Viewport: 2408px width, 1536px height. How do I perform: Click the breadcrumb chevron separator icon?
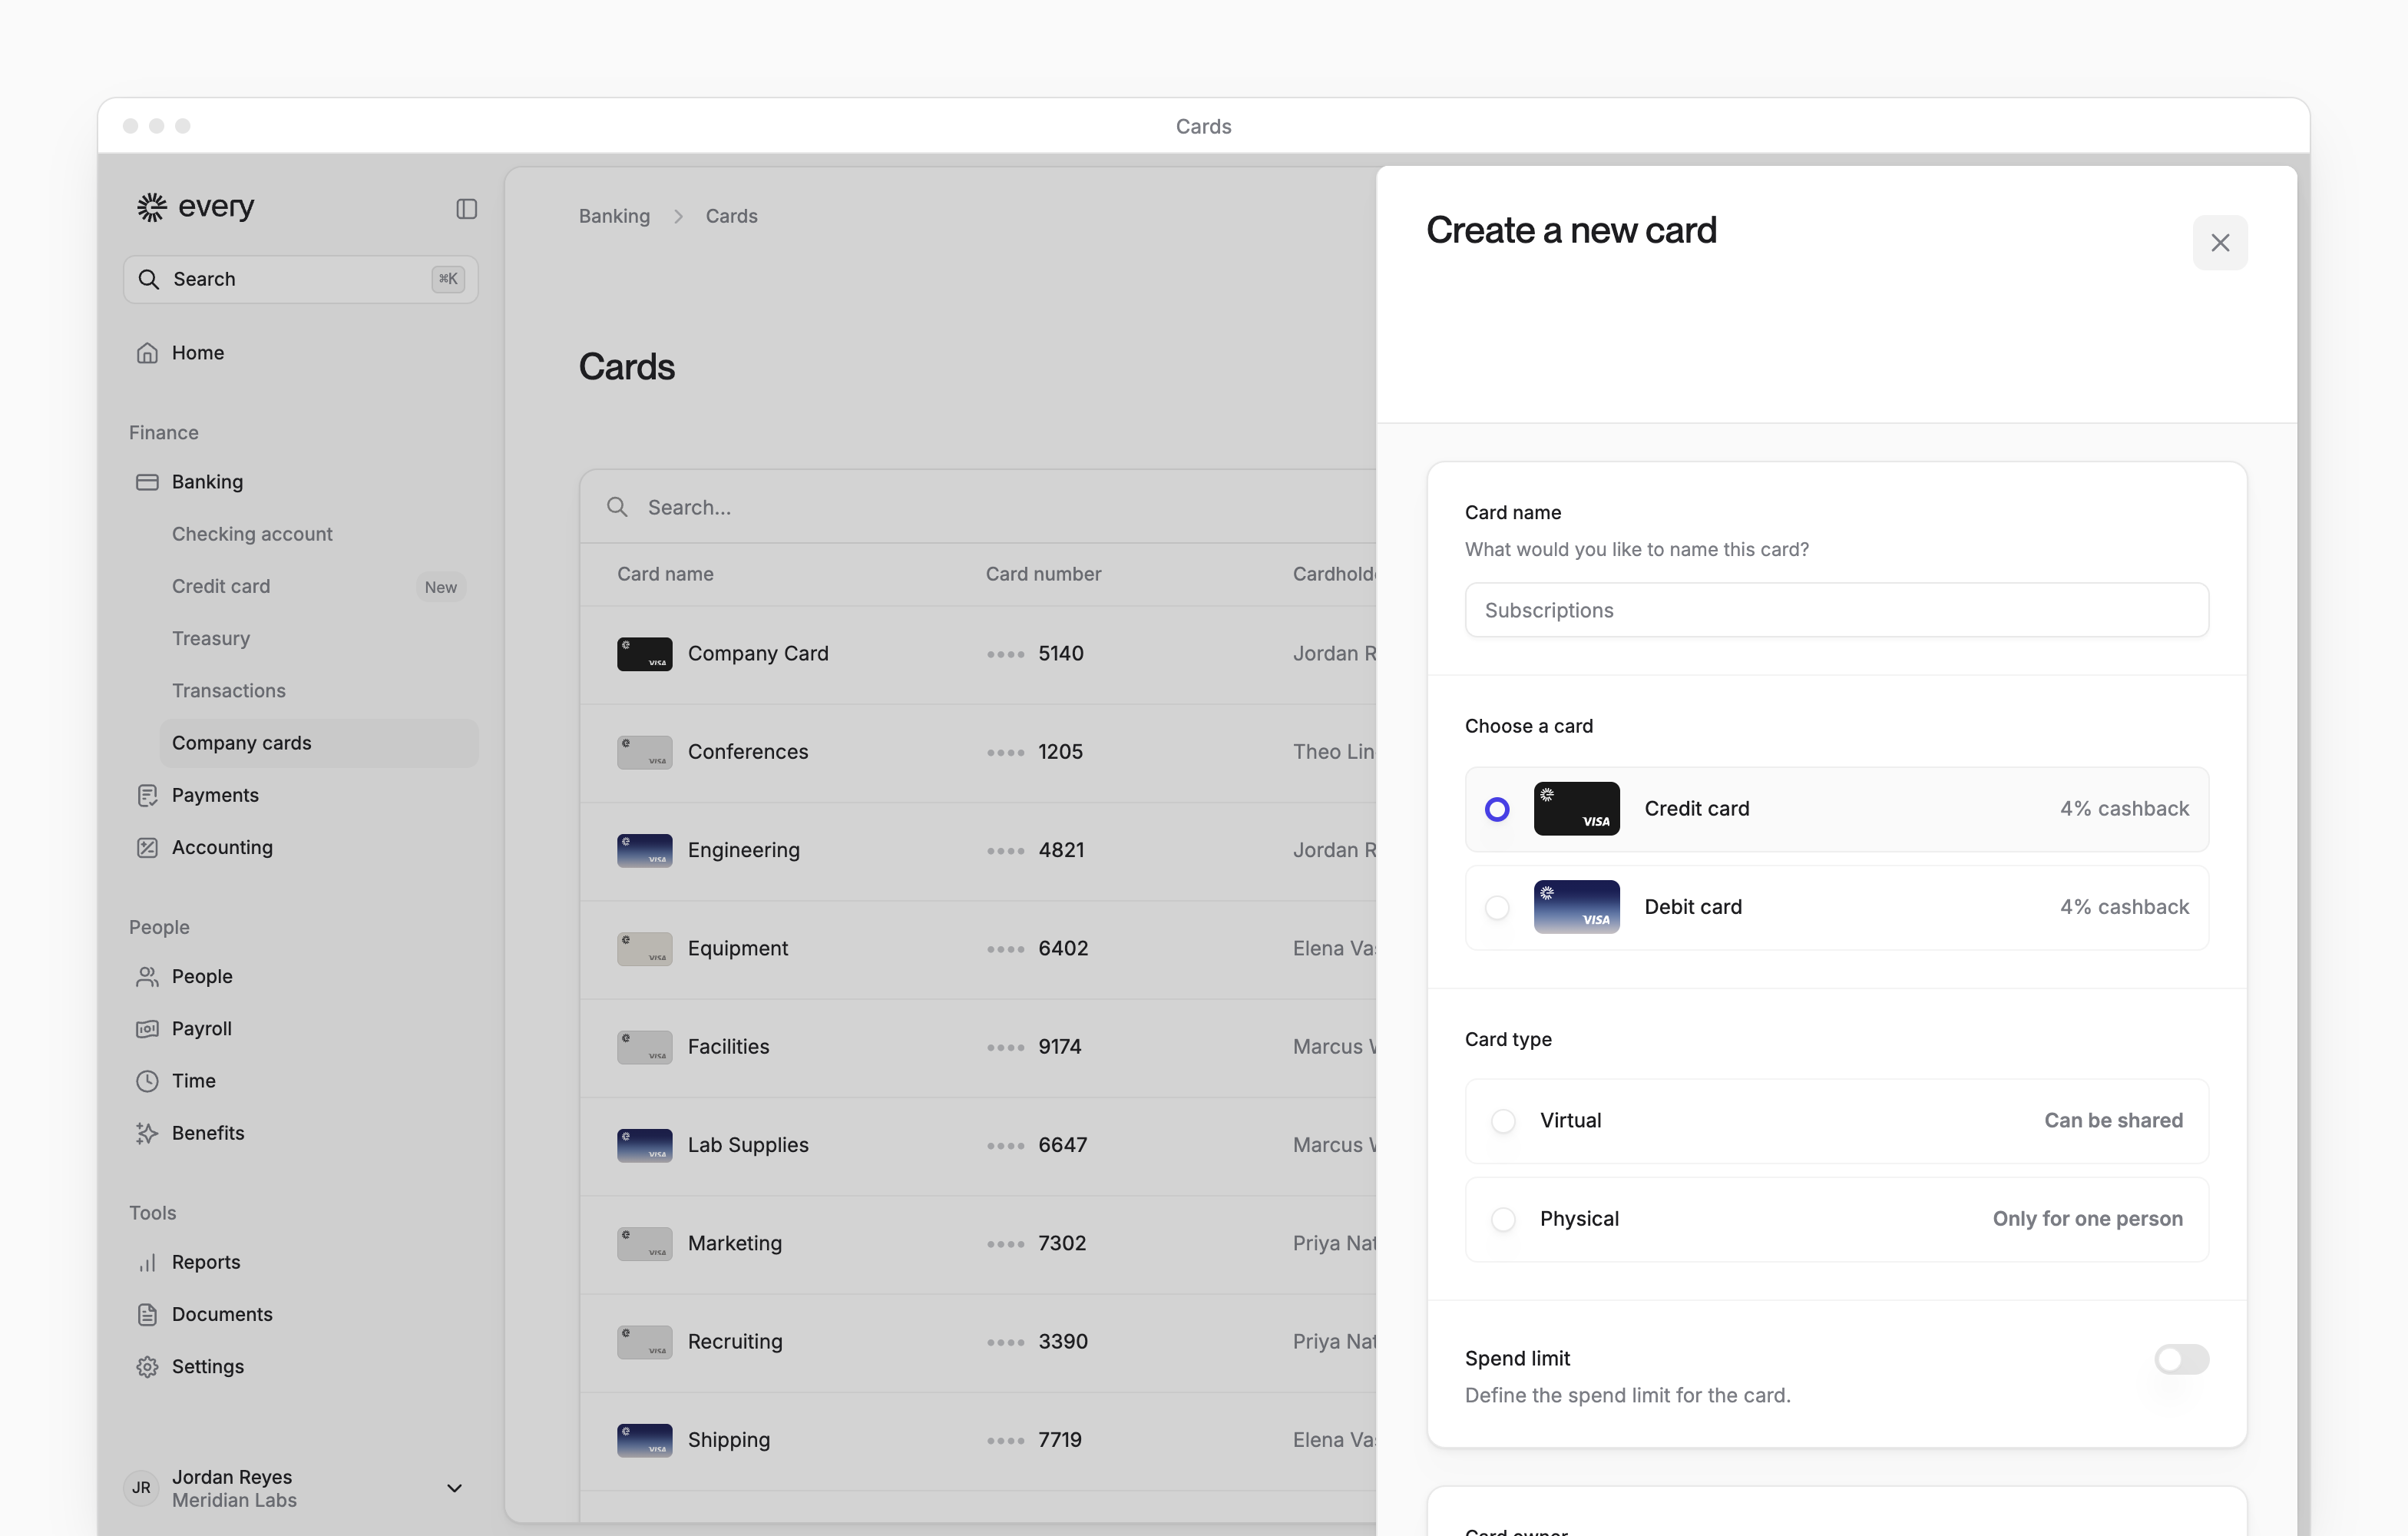[678, 216]
